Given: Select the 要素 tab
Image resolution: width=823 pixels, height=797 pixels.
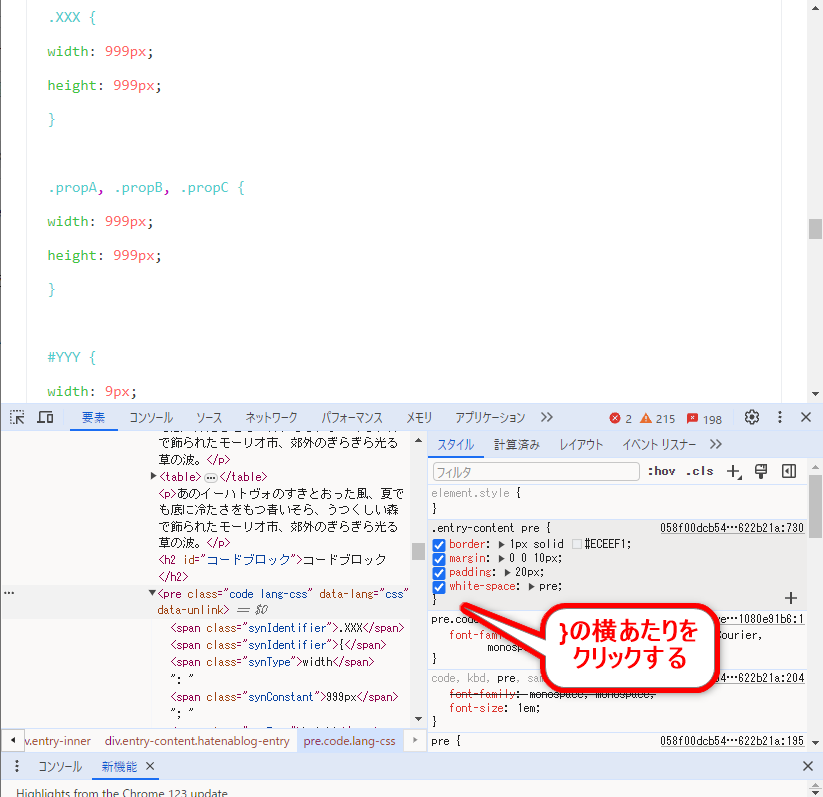Looking at the screenshot, I should 93,417.
